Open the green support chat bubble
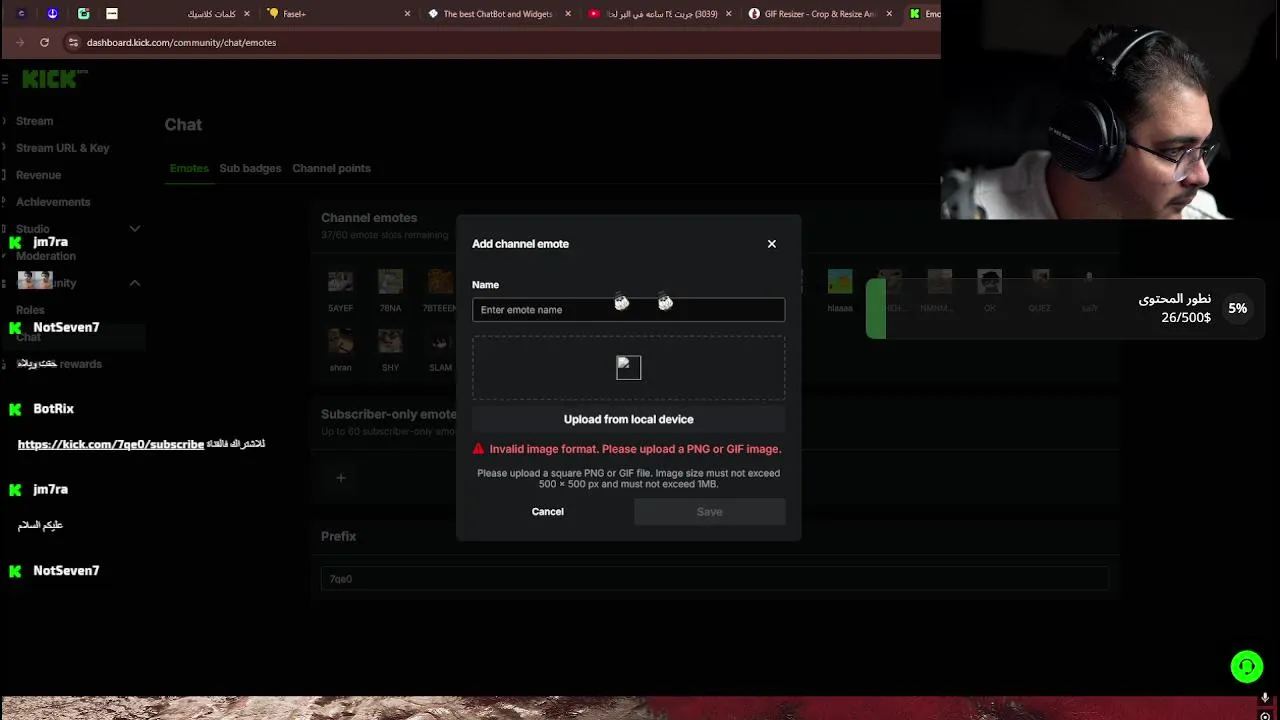 click(1246, 666)
